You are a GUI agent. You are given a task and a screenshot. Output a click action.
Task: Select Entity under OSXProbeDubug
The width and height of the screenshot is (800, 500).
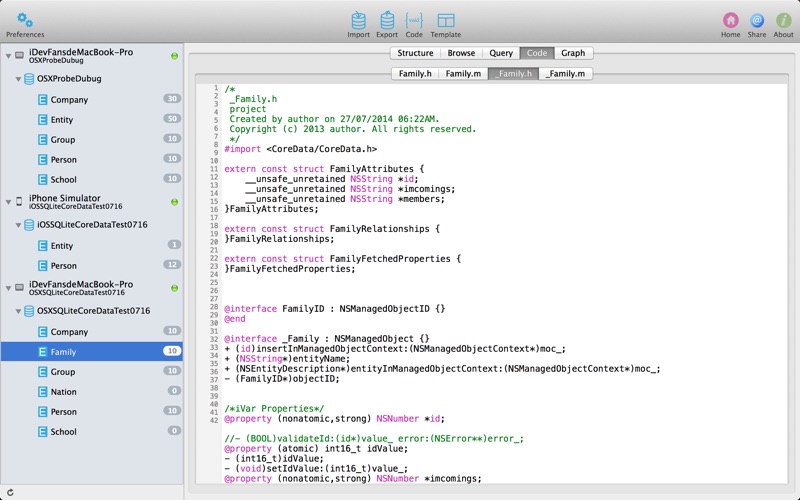pos(91,119)
